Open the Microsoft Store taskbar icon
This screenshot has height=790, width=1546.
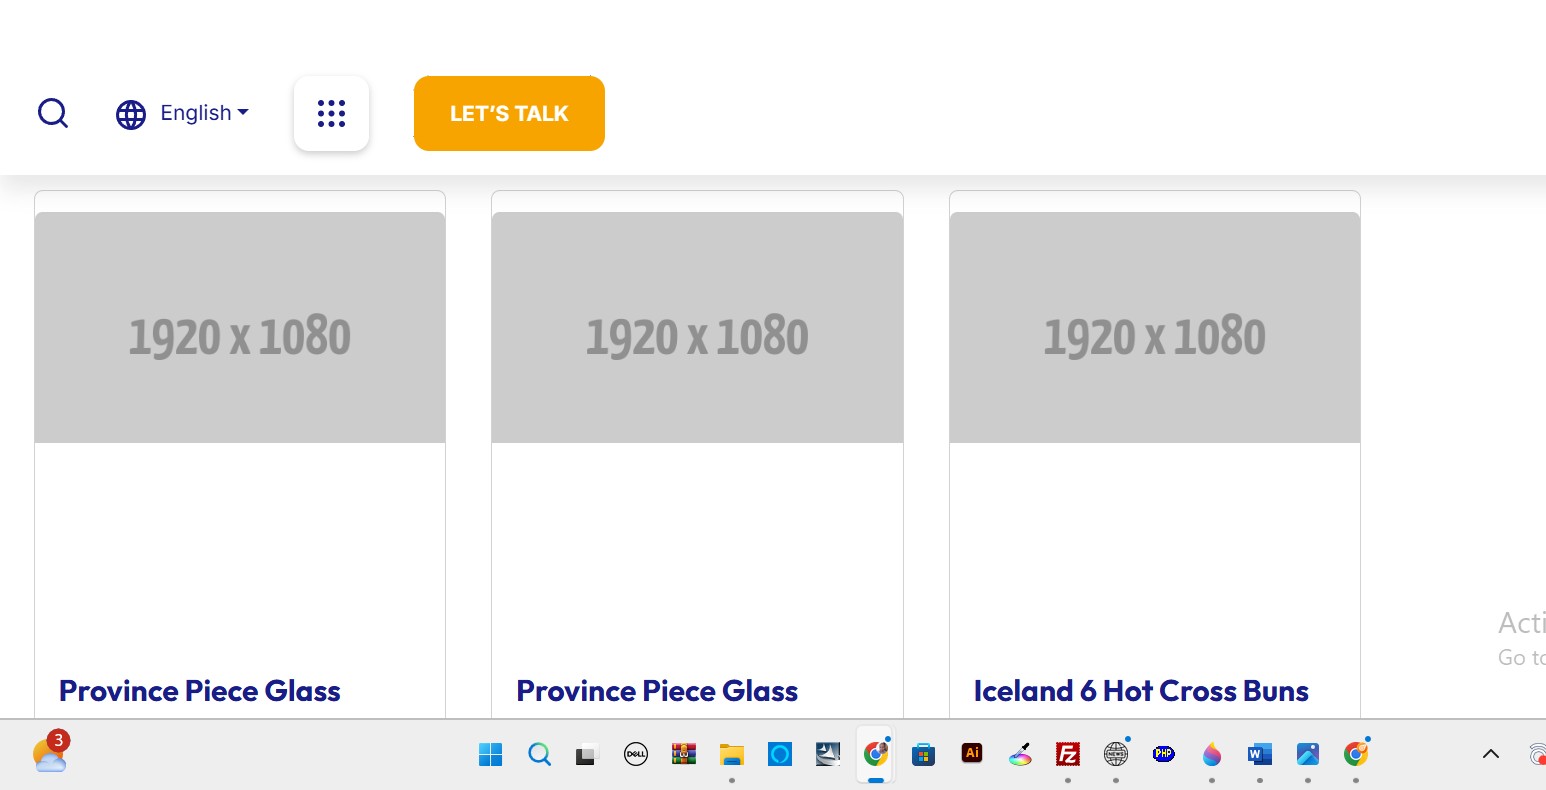(924, 754)
